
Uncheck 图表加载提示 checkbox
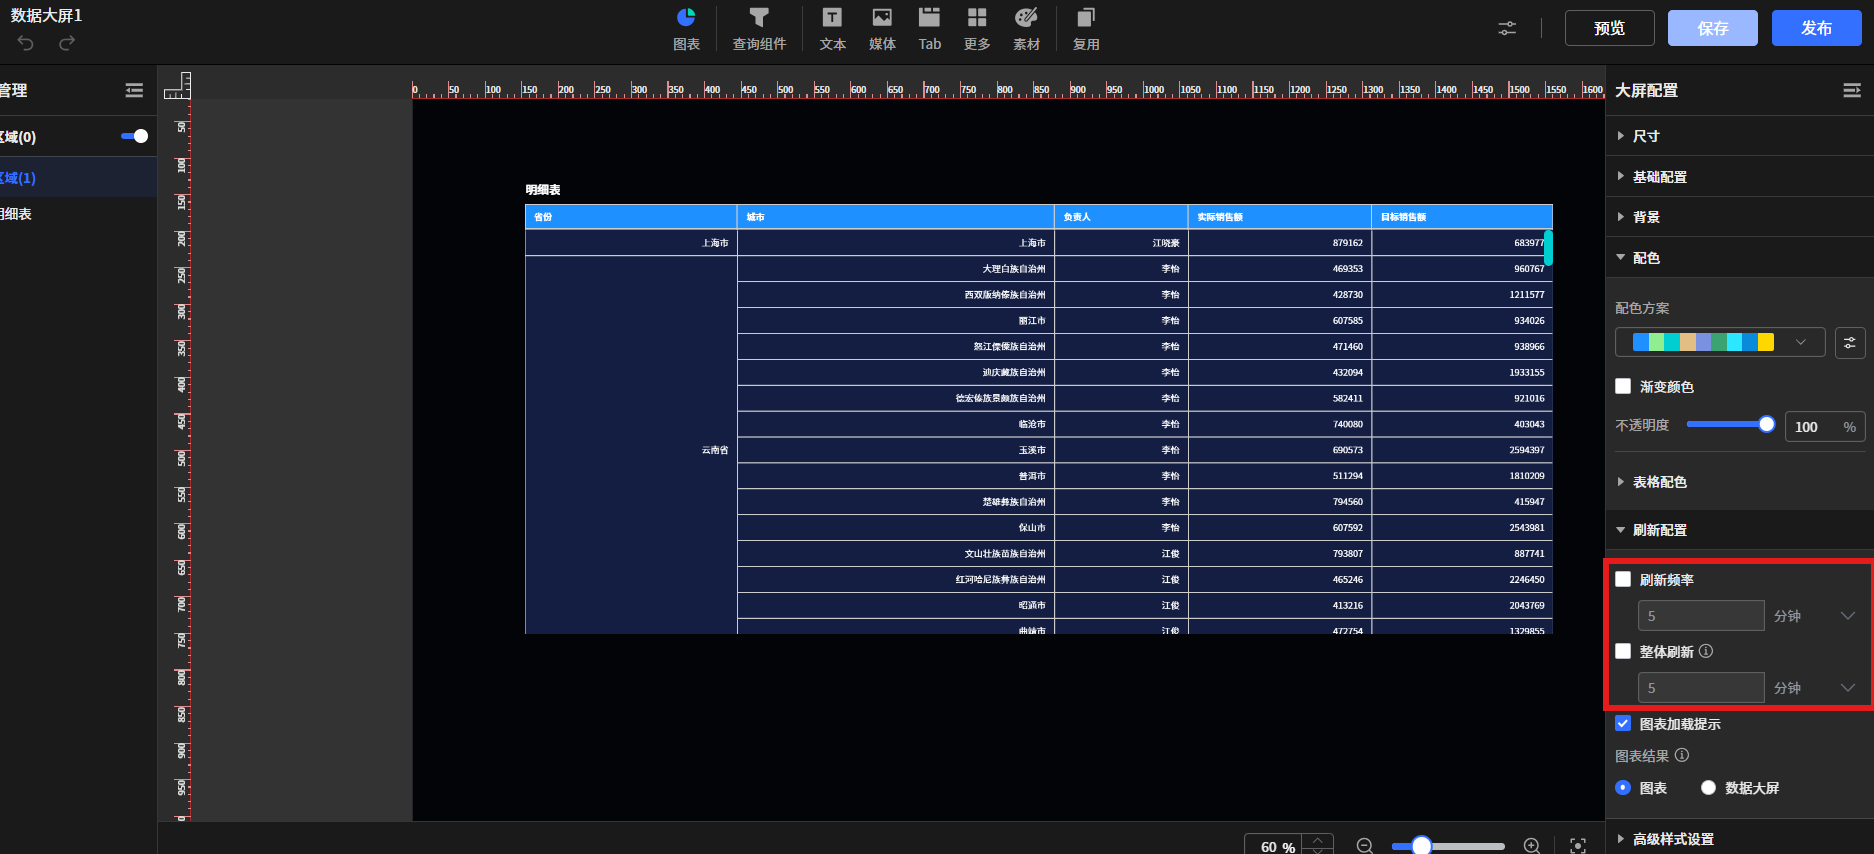coord(1623,723)
